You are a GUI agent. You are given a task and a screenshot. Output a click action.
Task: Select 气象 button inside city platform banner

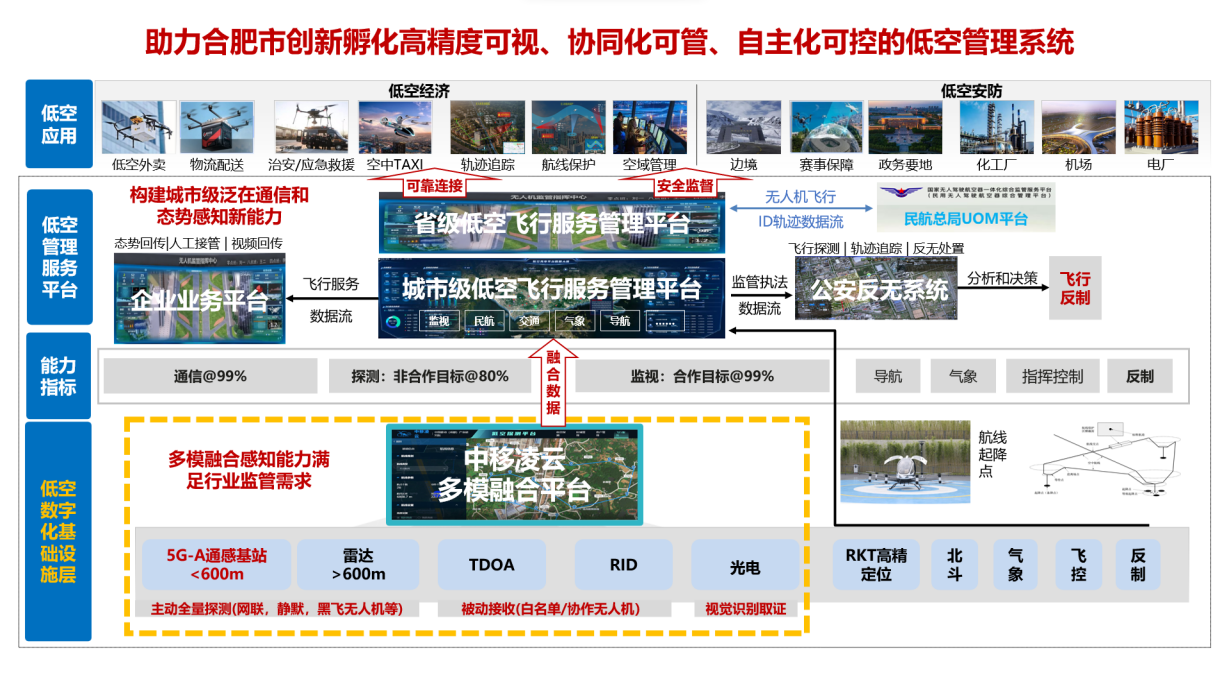pos(575,321)
